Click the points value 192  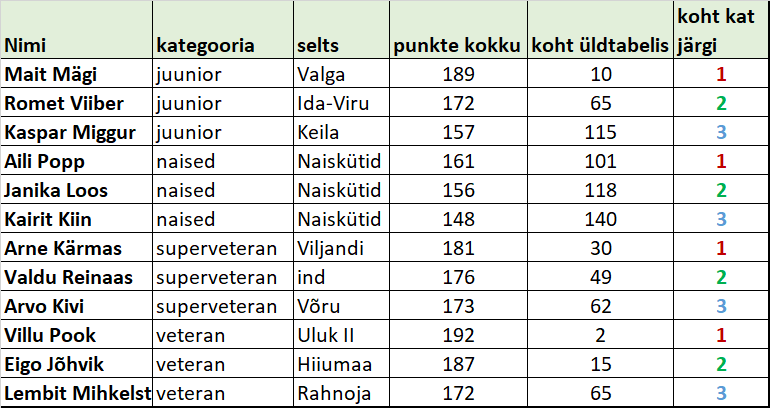pos(456,335)
